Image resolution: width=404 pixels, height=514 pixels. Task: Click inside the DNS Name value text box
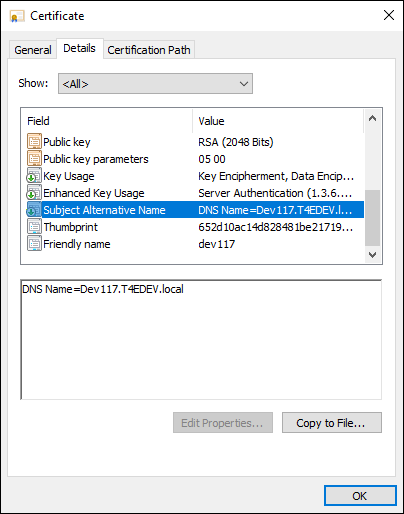(201, 339)
